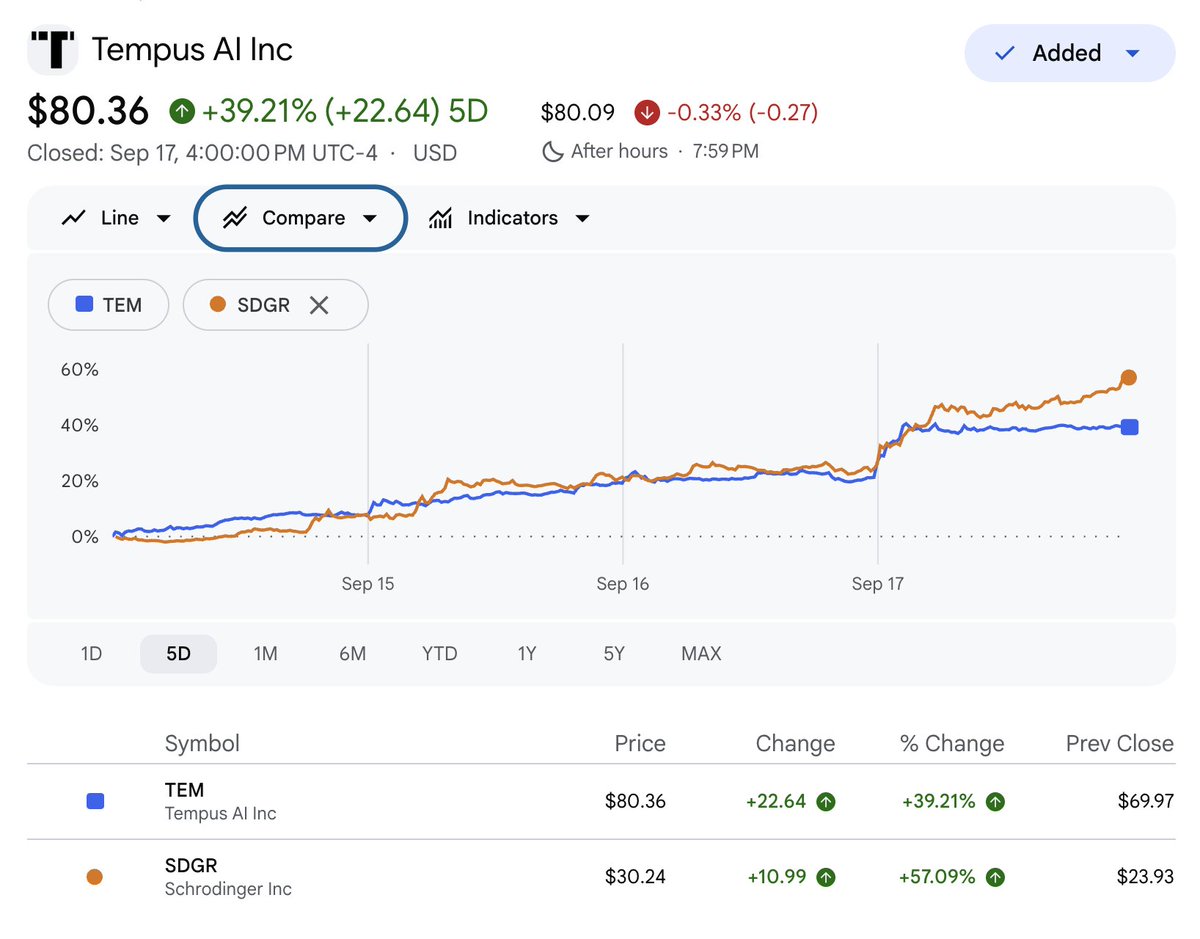
Task: Click the blue TEM endpoint marker on the chart
Action: (1129, 427)
